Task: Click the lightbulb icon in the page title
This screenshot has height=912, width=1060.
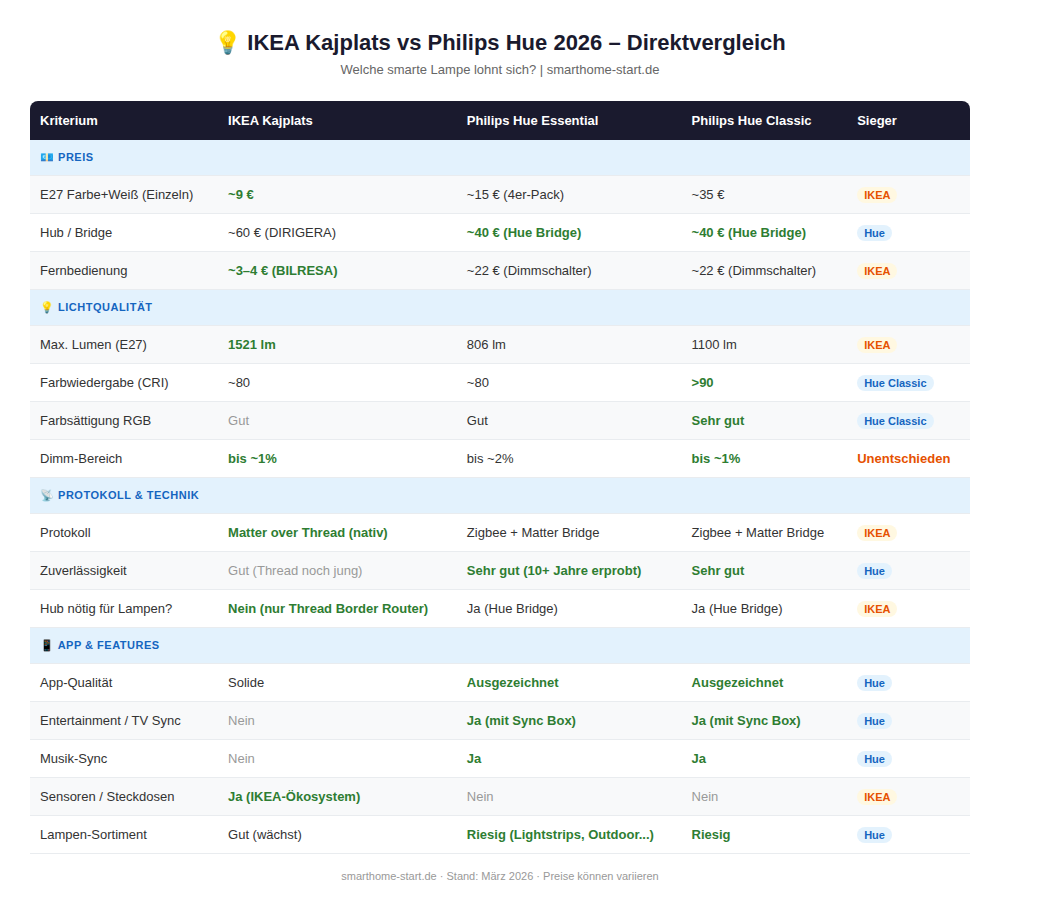Action: pos(227,42)
